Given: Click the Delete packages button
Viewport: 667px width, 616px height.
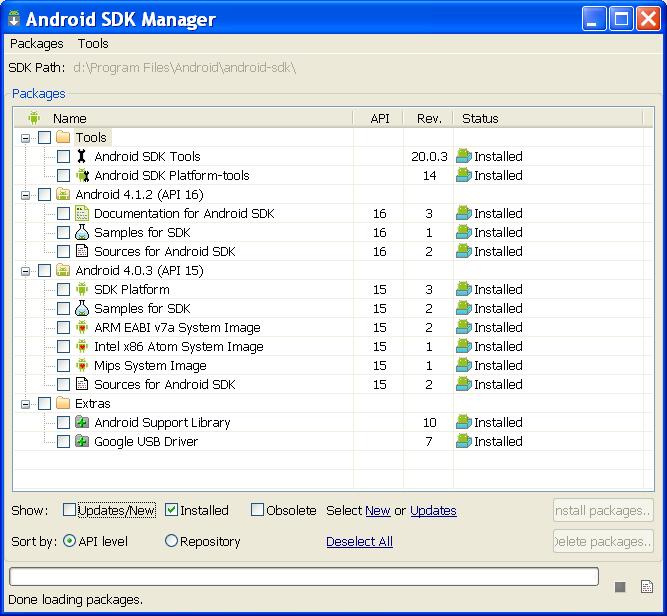Looking at the screenshot, I should [x=603, y=541].
